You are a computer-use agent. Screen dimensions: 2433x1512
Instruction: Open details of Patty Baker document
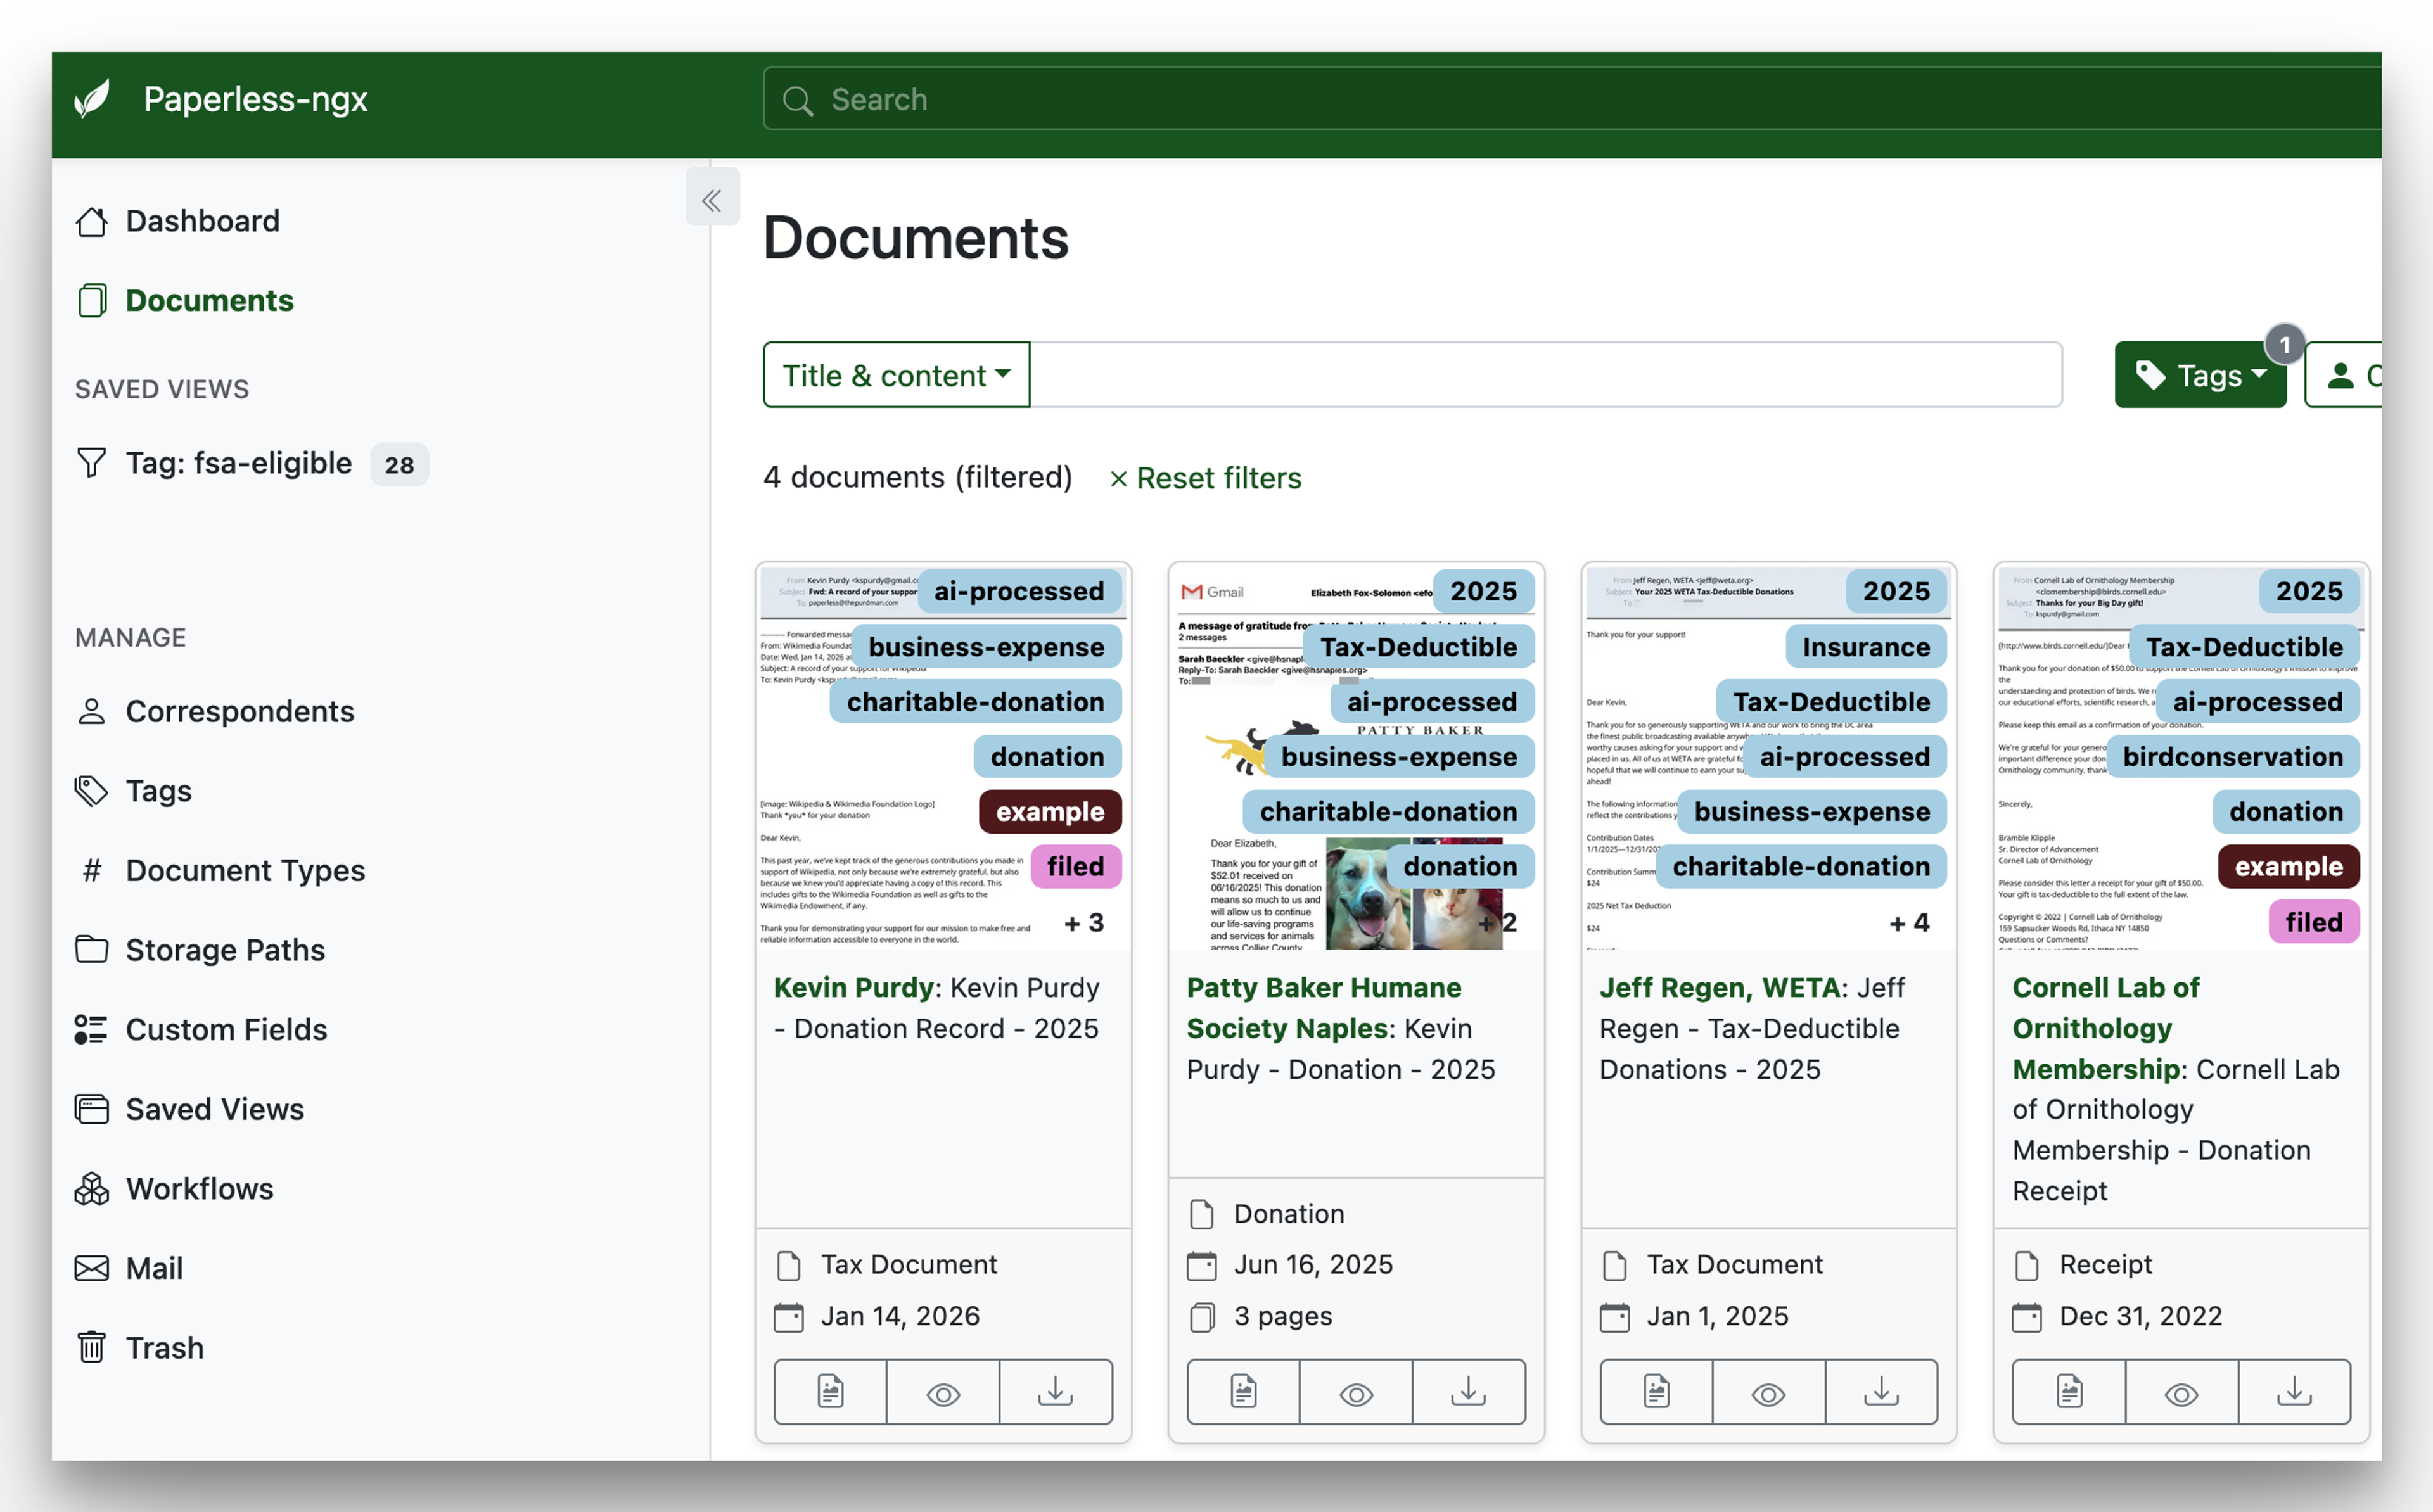(x=1244, y=1392)
